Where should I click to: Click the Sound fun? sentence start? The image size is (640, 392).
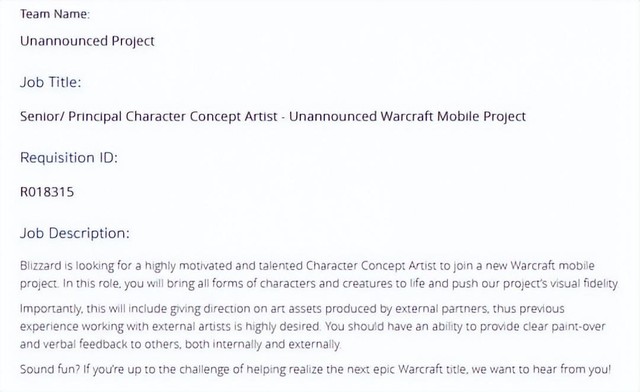point(50,370)
